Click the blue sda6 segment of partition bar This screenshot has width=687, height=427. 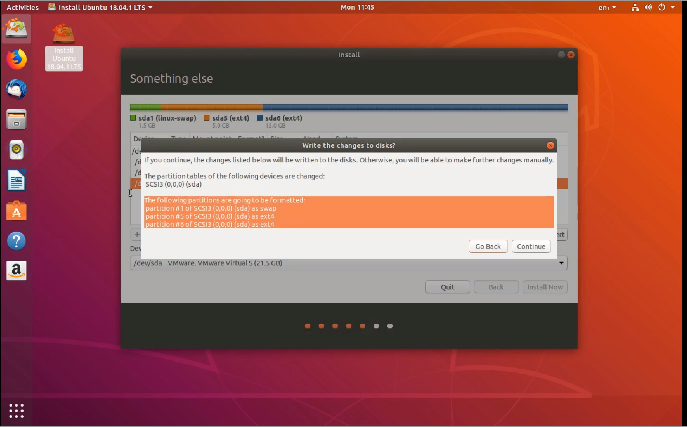point(415,107)
